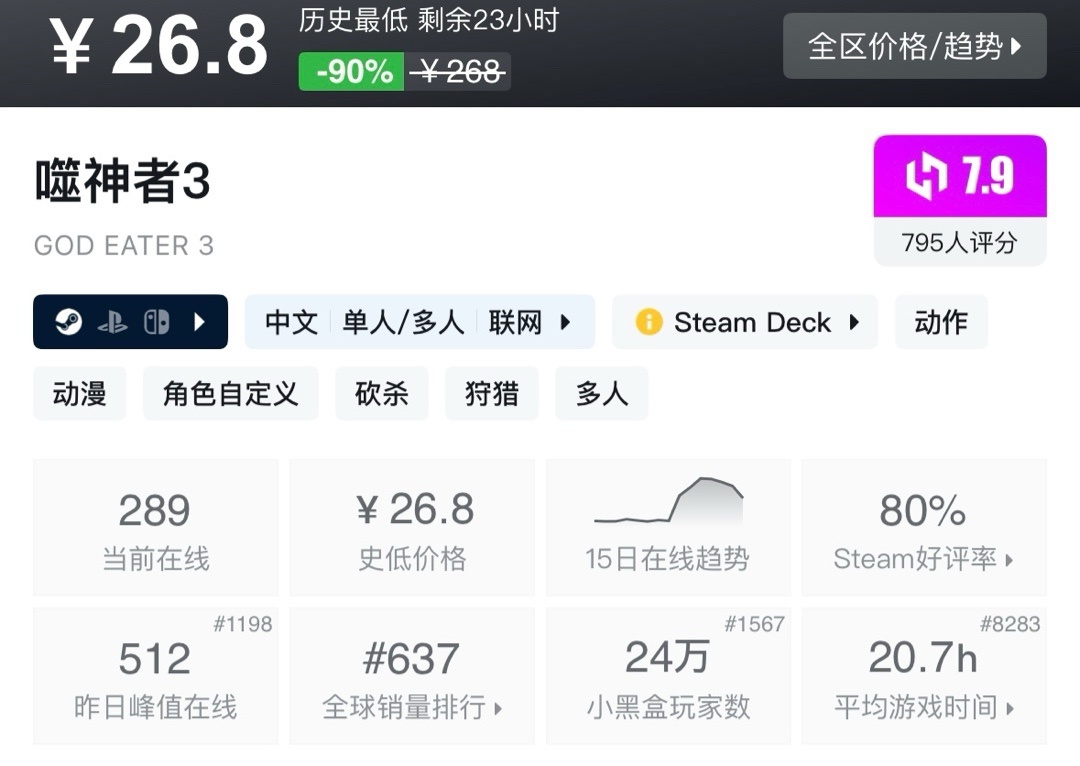Select the 动漫 tag

coord(80,393)
